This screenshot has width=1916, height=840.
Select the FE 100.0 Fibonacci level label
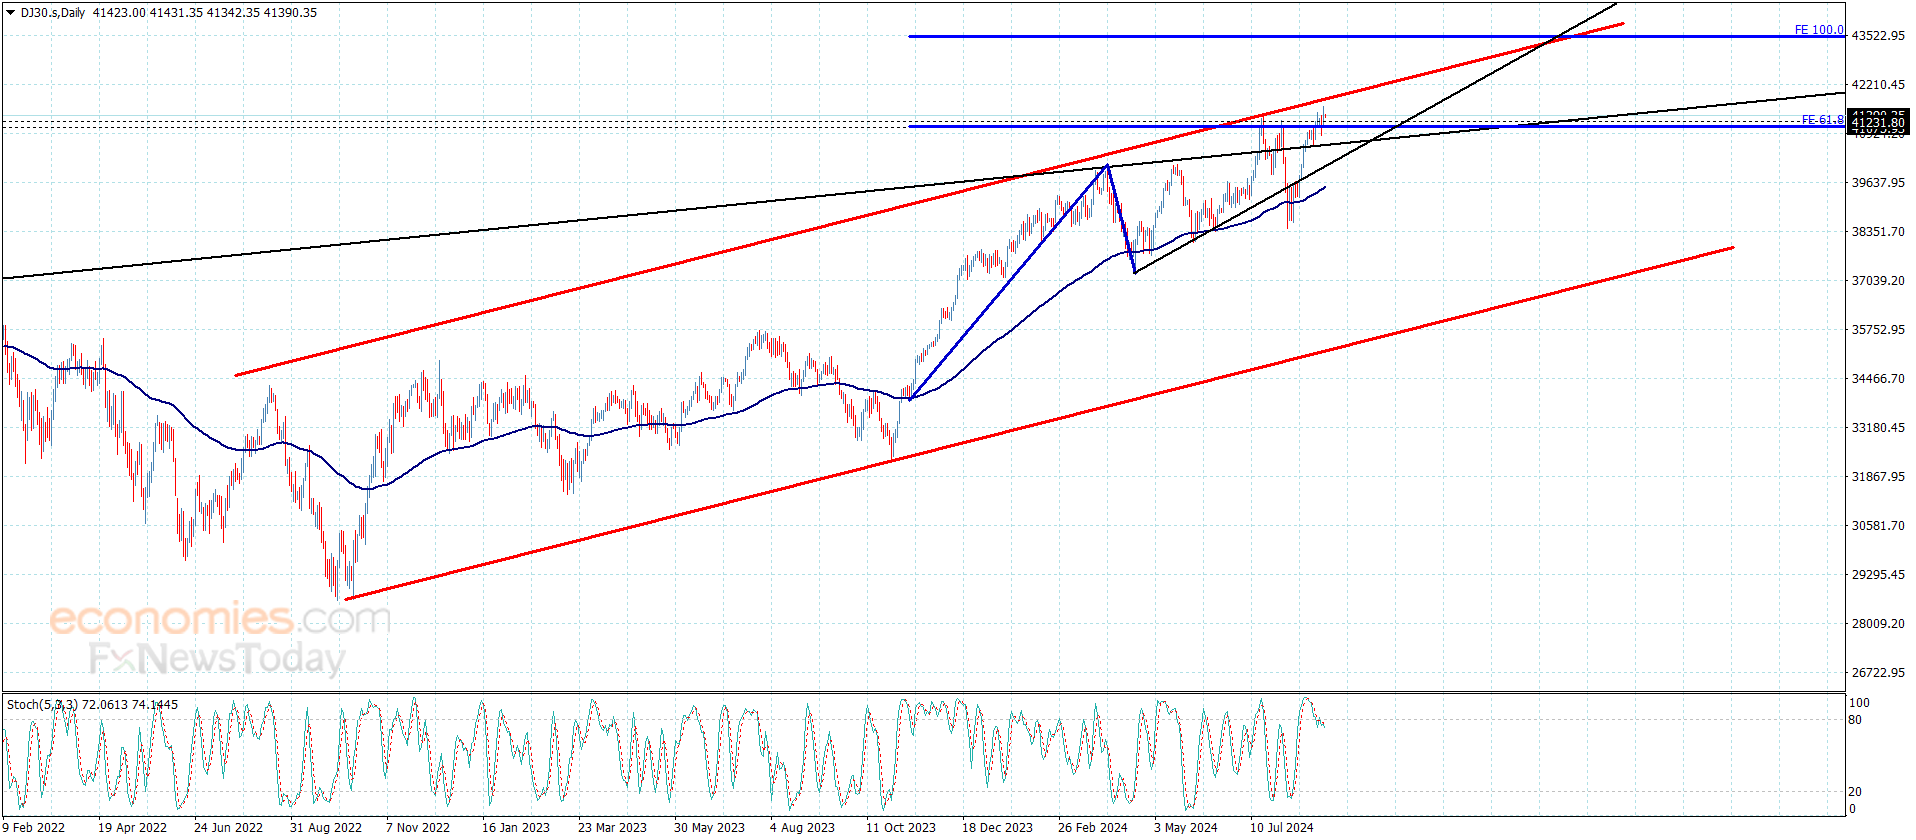[1819, 30]
